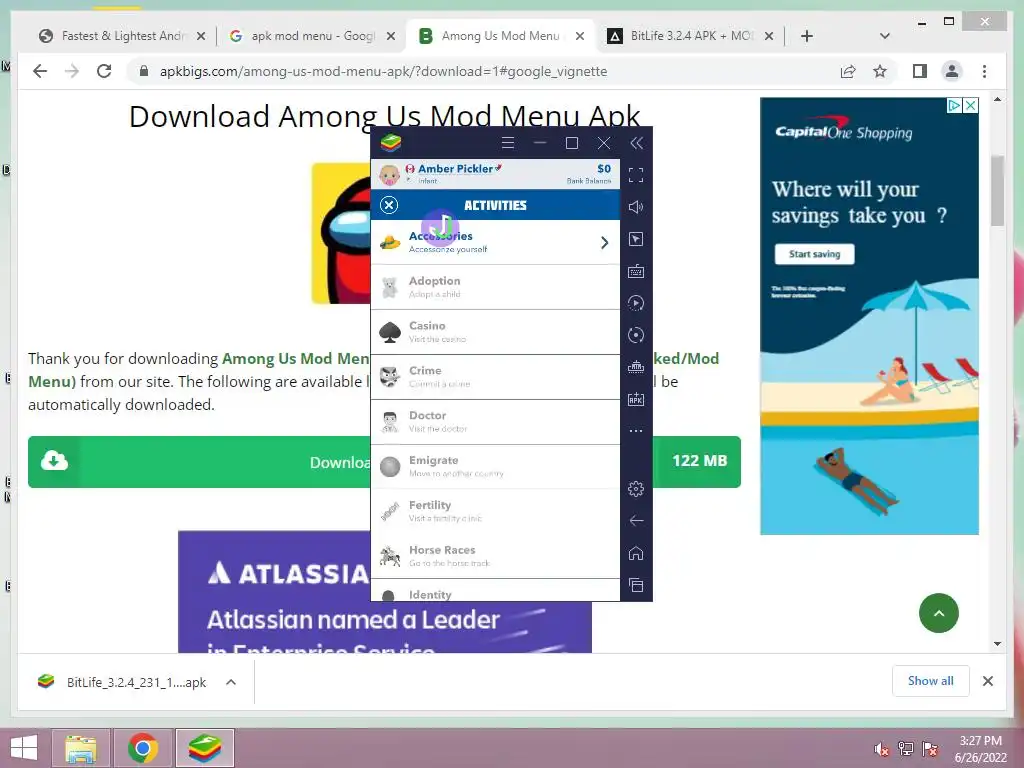This screenshot has width=1024, height=768.
Task: Expand Accessories with the right chevron
Action: click(x=604, y=242)
